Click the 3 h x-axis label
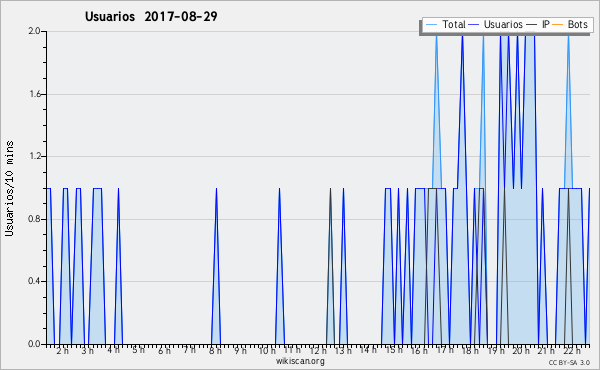This screenshot has width=600, height=370. (87, 351)
